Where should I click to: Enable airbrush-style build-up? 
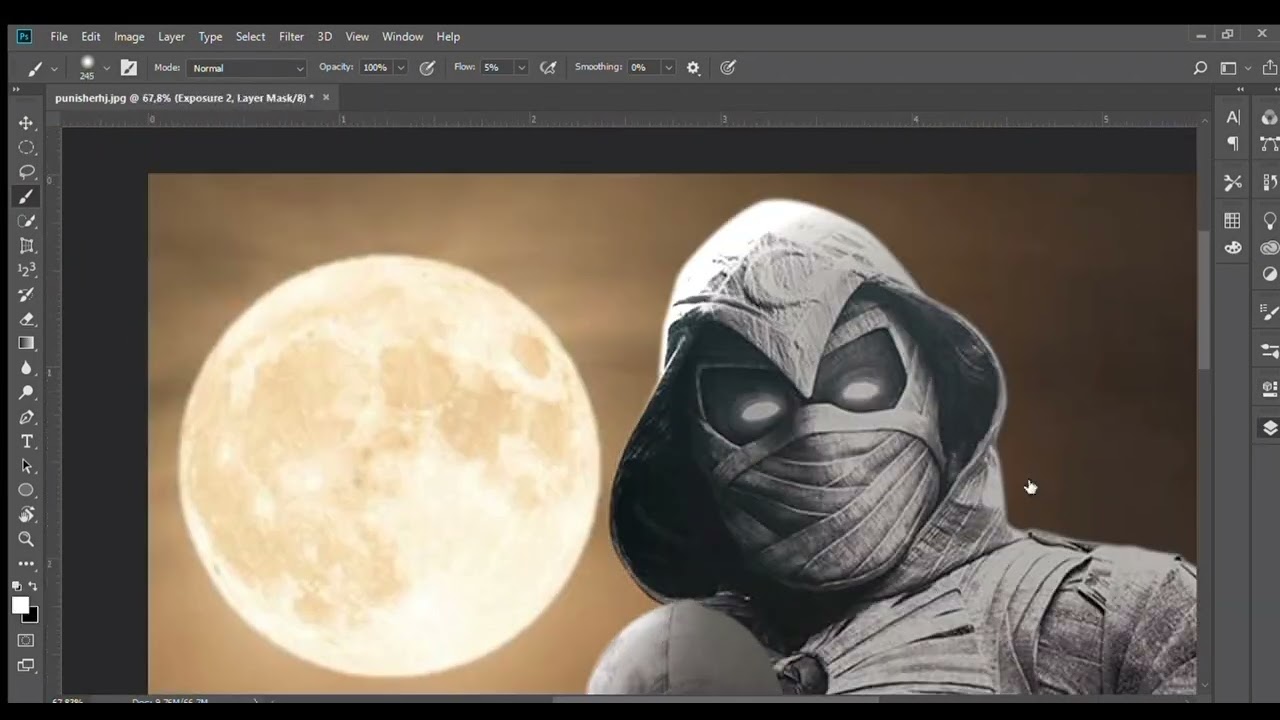[548, 68]
